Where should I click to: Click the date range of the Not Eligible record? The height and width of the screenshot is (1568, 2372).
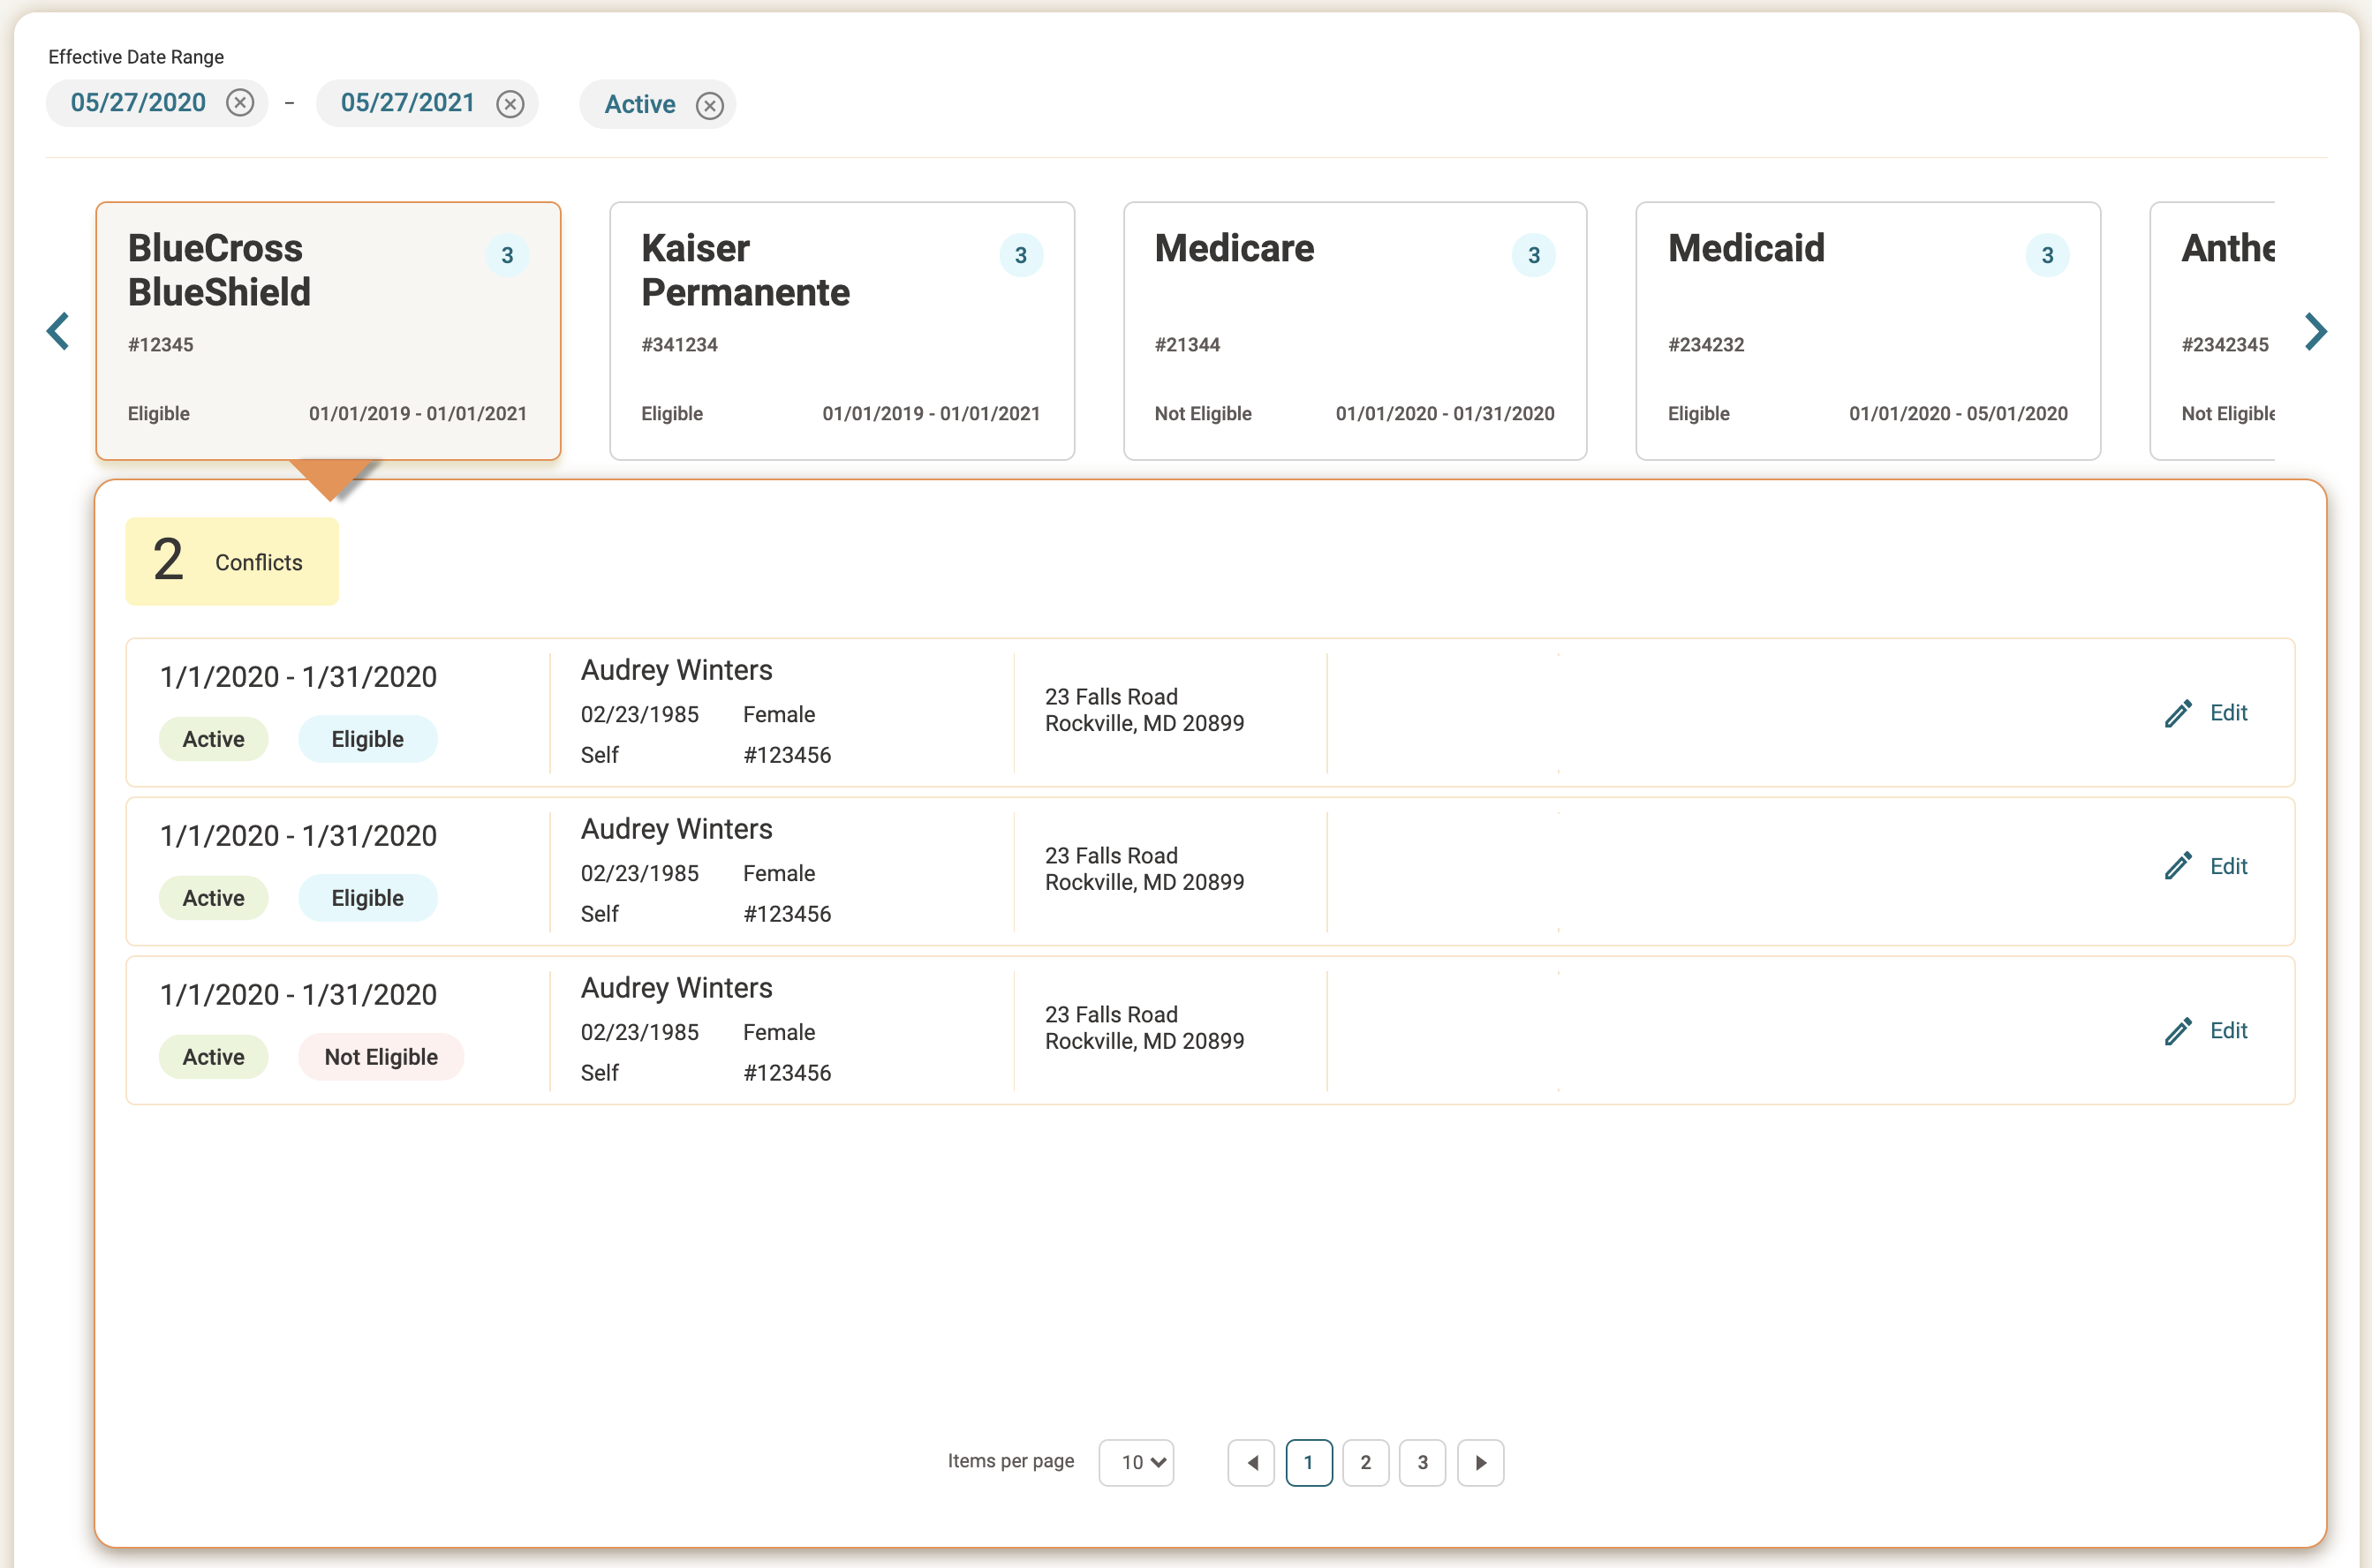point(298,995)
